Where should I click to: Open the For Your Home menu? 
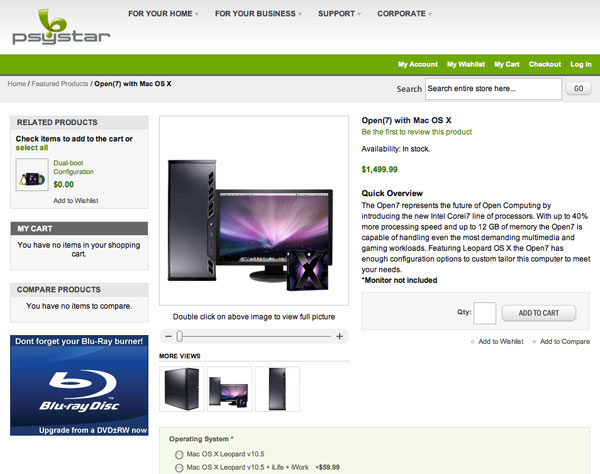(163, 14)
